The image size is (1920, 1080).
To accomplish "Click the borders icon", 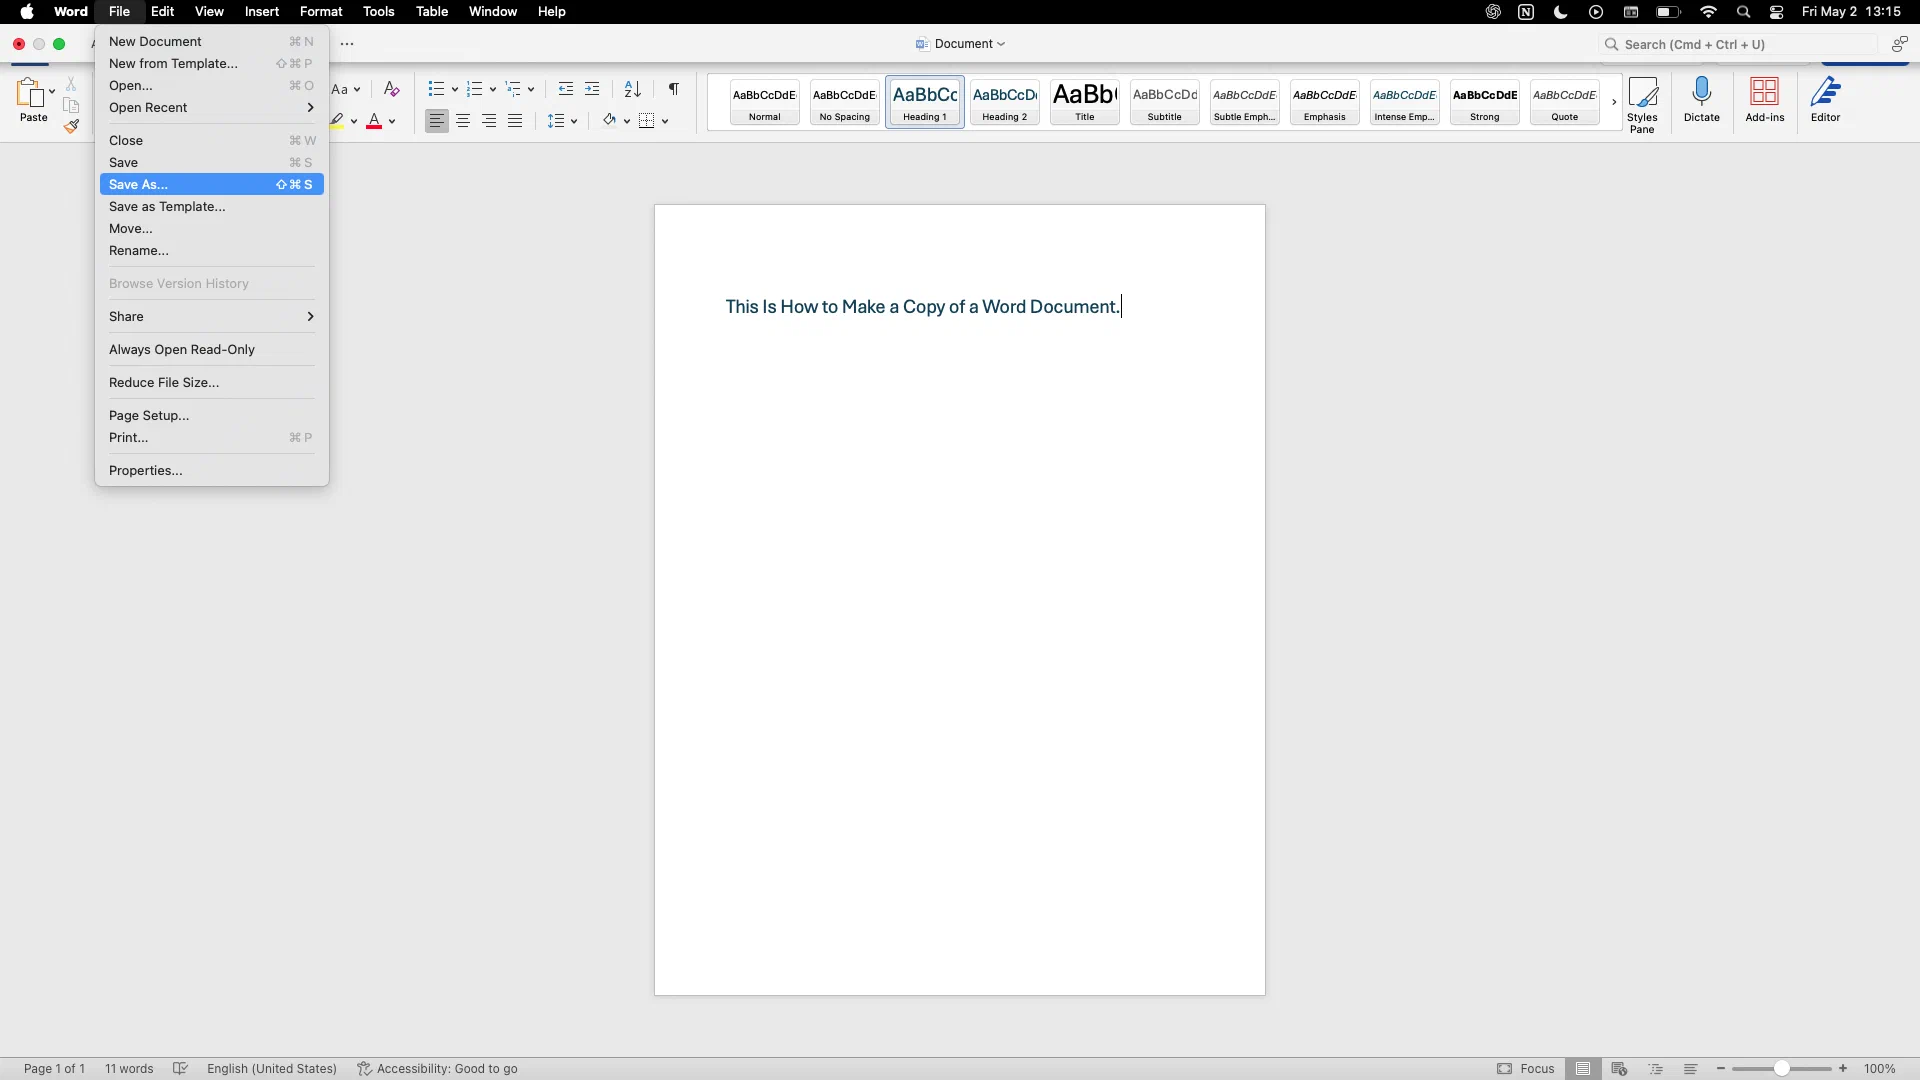I will coord(647,120).
